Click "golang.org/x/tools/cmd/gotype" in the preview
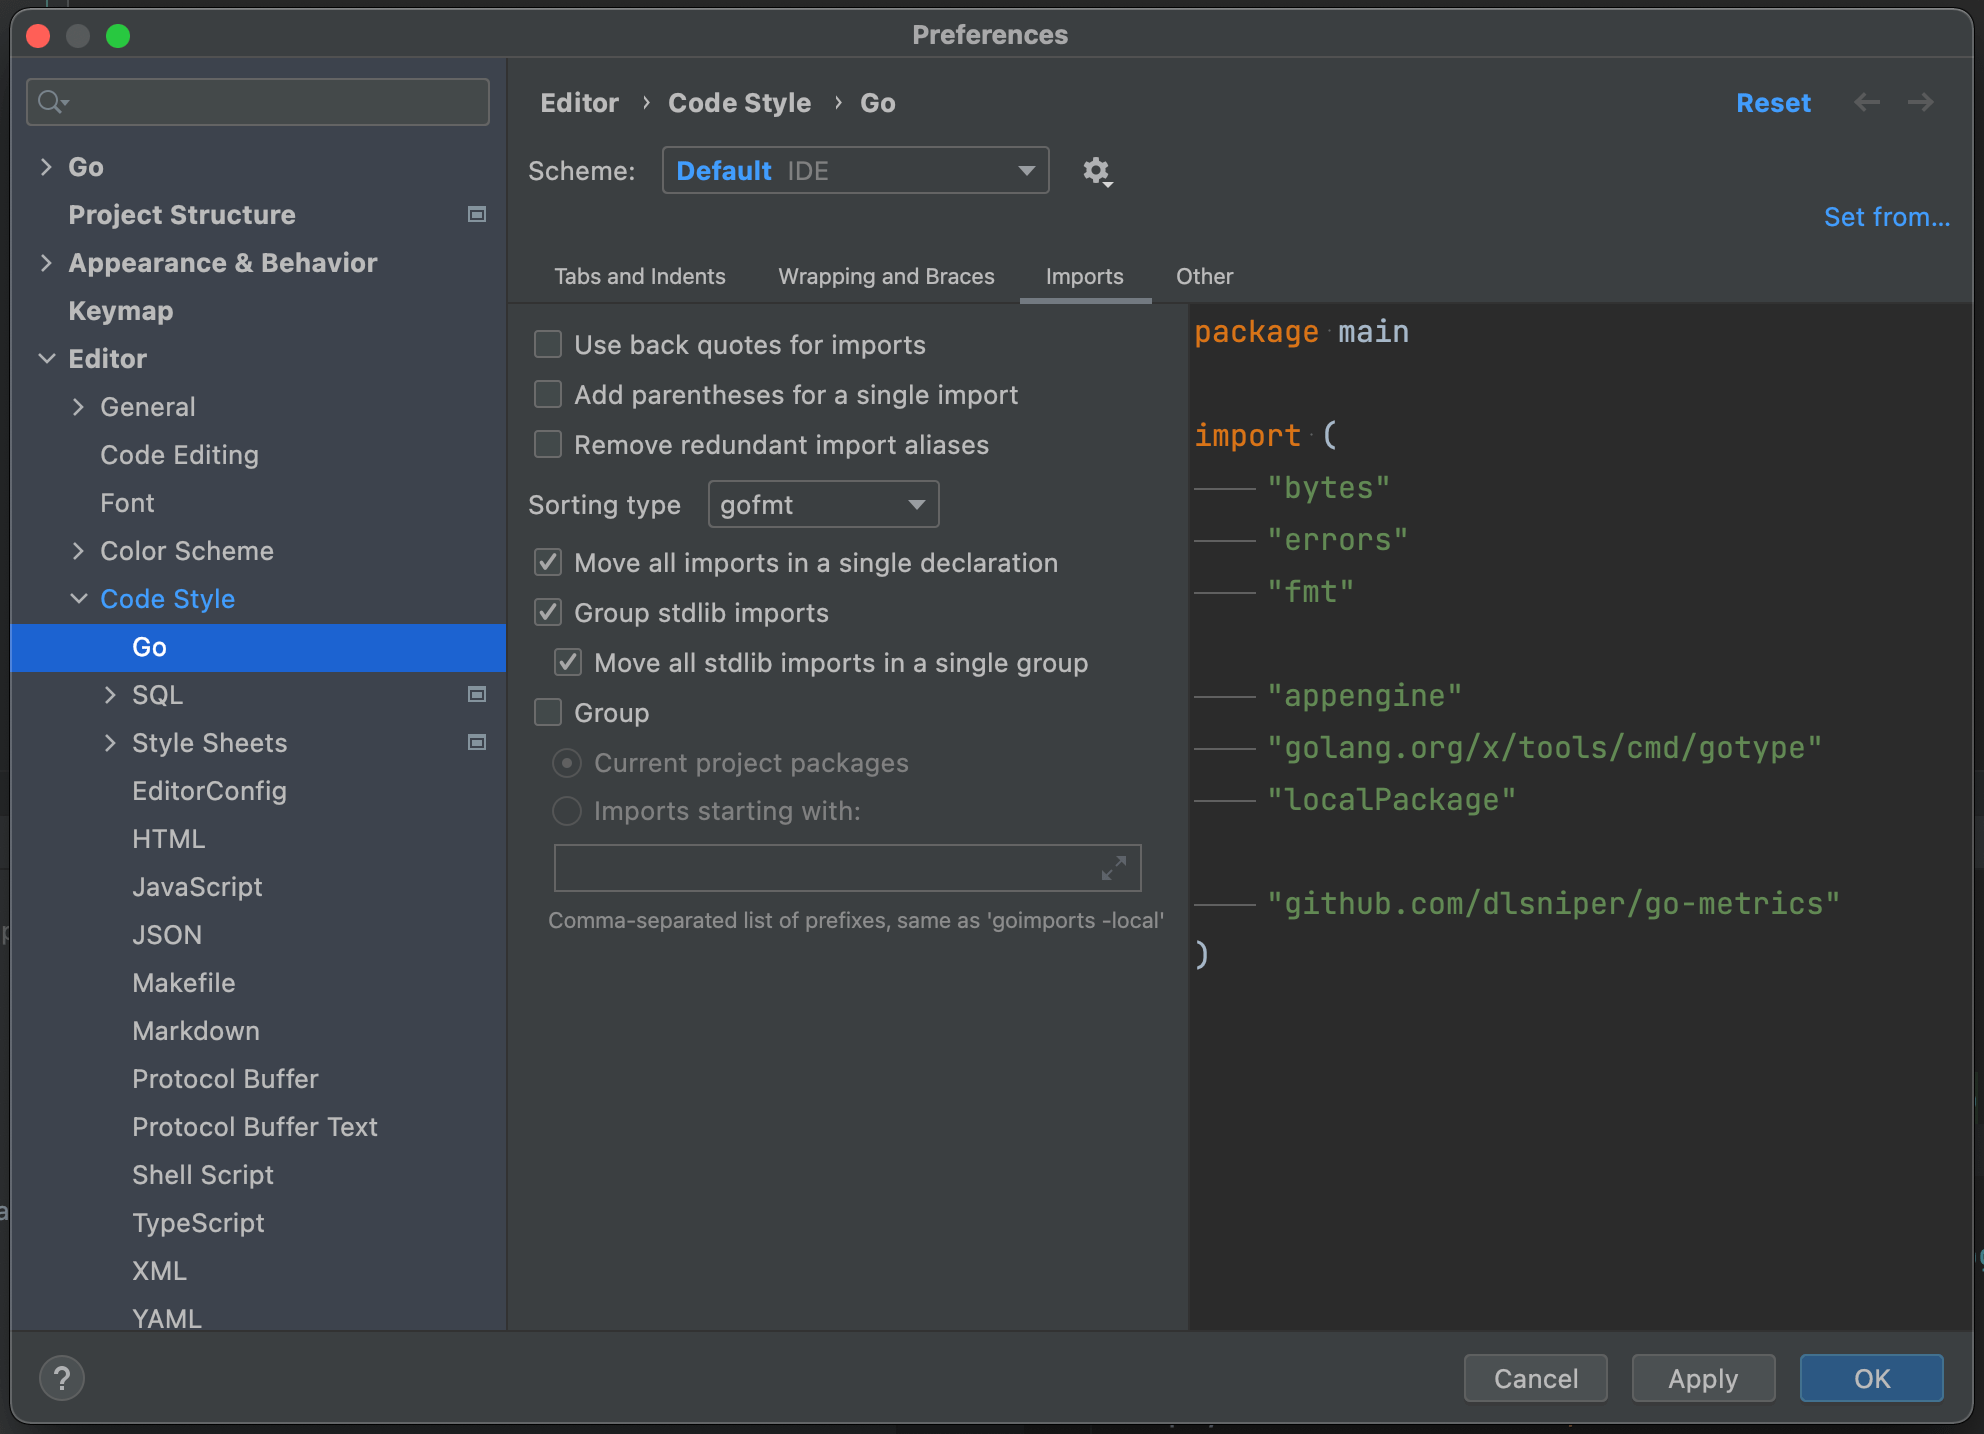The height and width of the screenshot is (1434, 1984). click(x=1544, y=747)
